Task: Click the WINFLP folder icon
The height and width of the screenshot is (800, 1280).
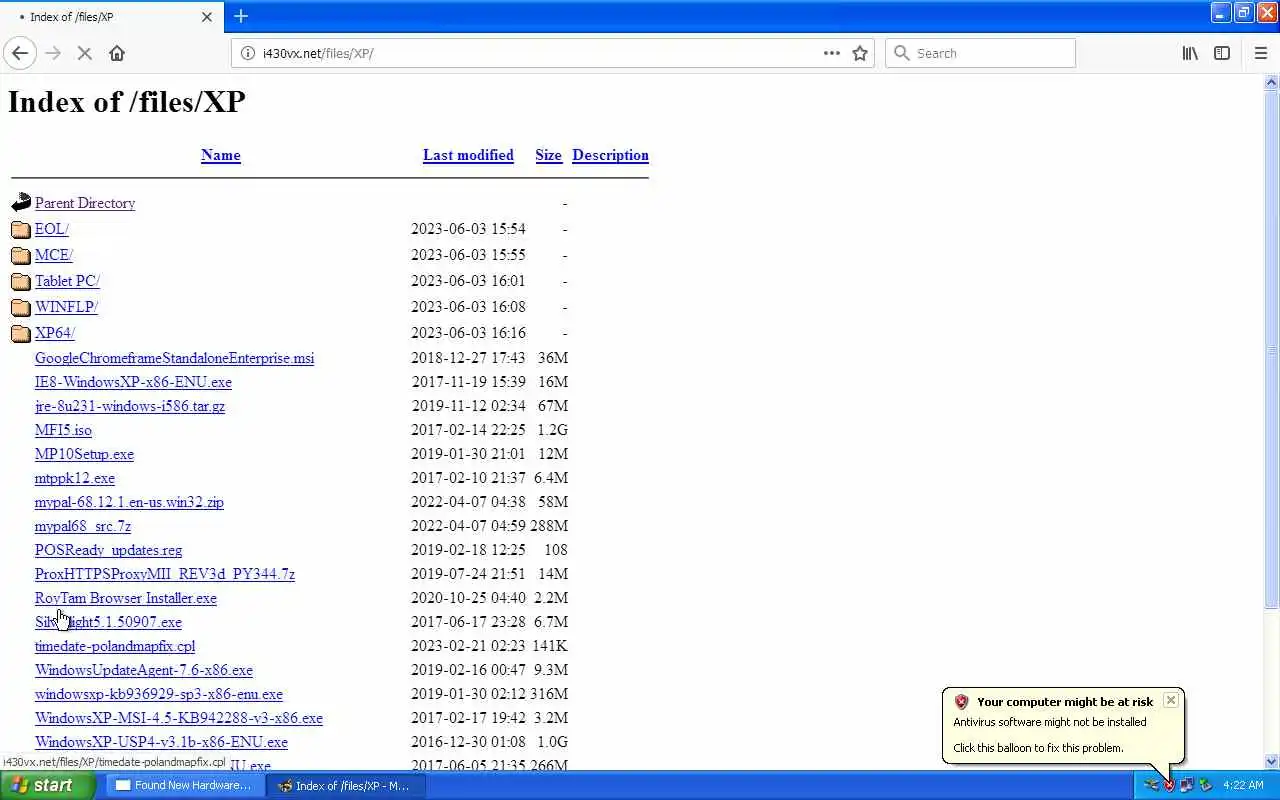Action: [x=21, y=307]
